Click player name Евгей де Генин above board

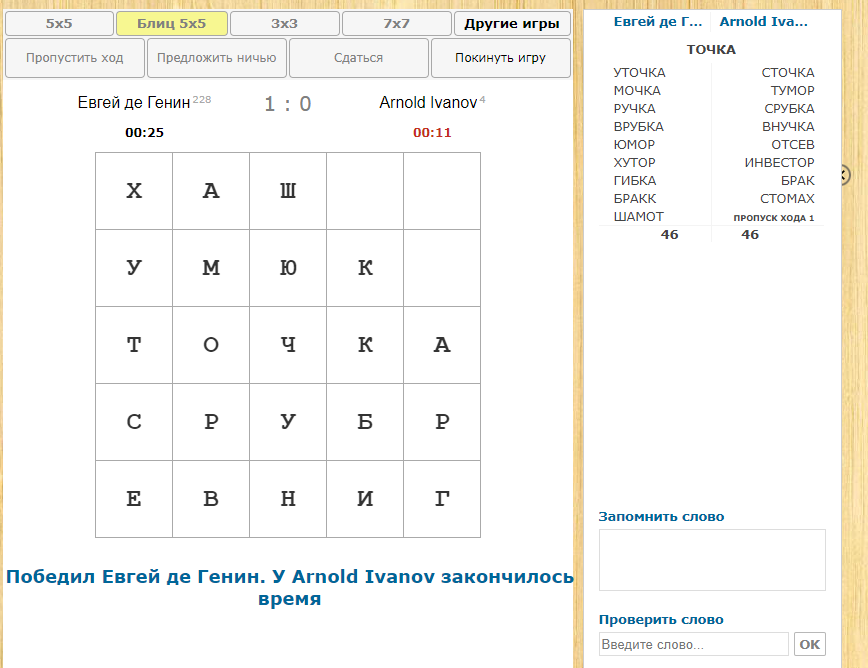[134, 102]
